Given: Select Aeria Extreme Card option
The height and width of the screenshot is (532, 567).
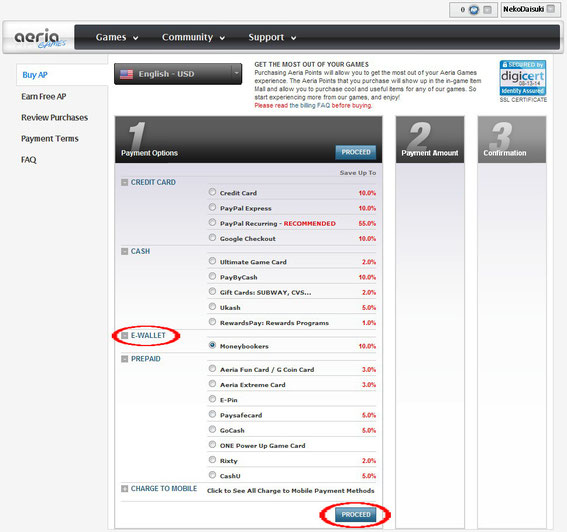Looking at the screenshot, I should tap(212, 384).
